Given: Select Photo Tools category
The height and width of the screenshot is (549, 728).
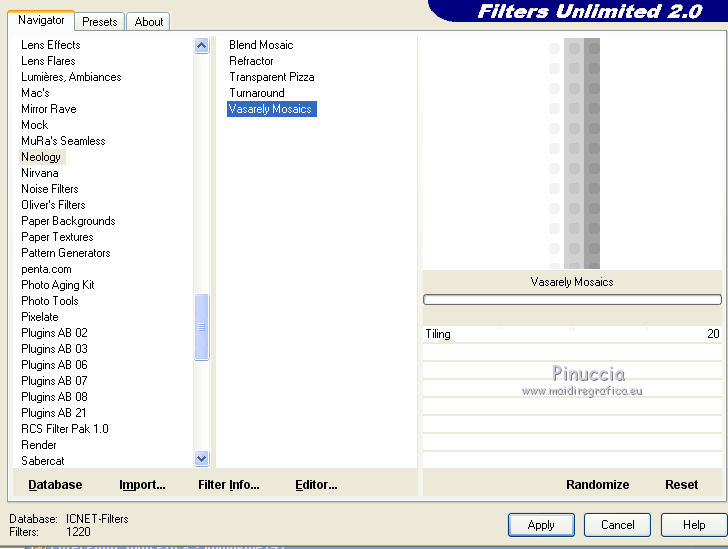Looking at the screenshot, I should [50, 301].
